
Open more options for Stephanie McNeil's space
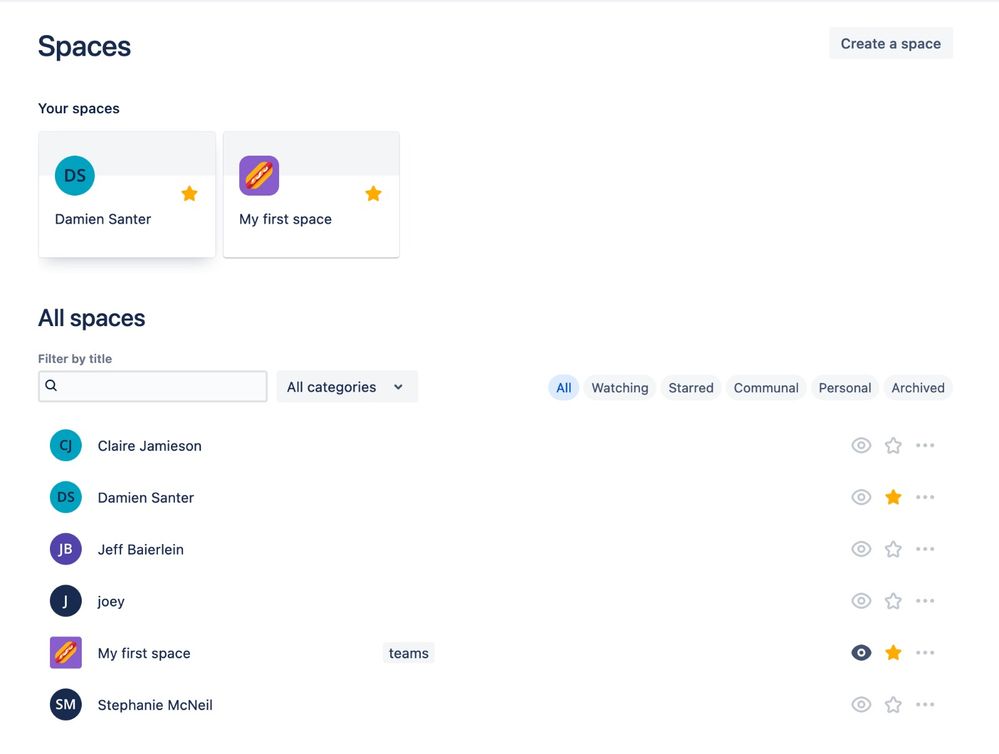[x=925, y=704]
